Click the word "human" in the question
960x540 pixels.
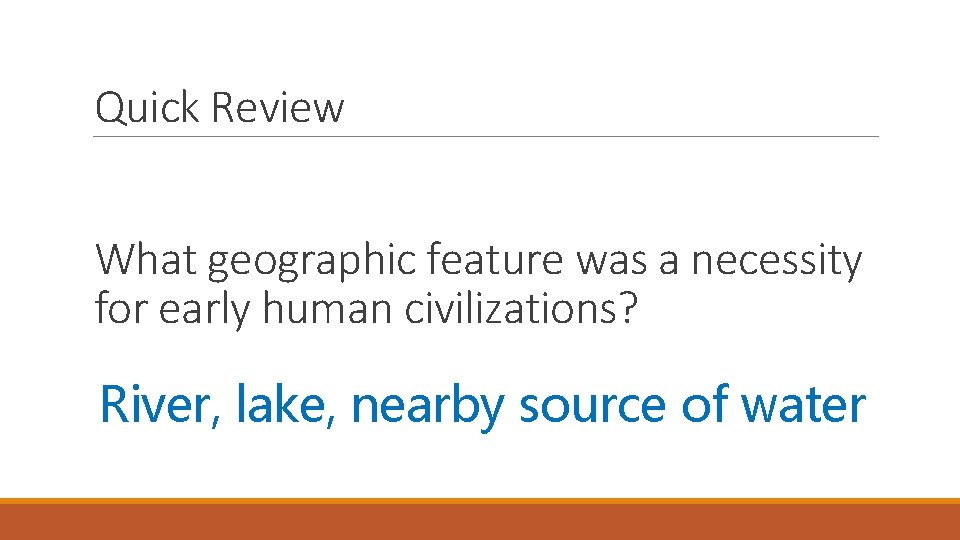click(x=328, y=309)
